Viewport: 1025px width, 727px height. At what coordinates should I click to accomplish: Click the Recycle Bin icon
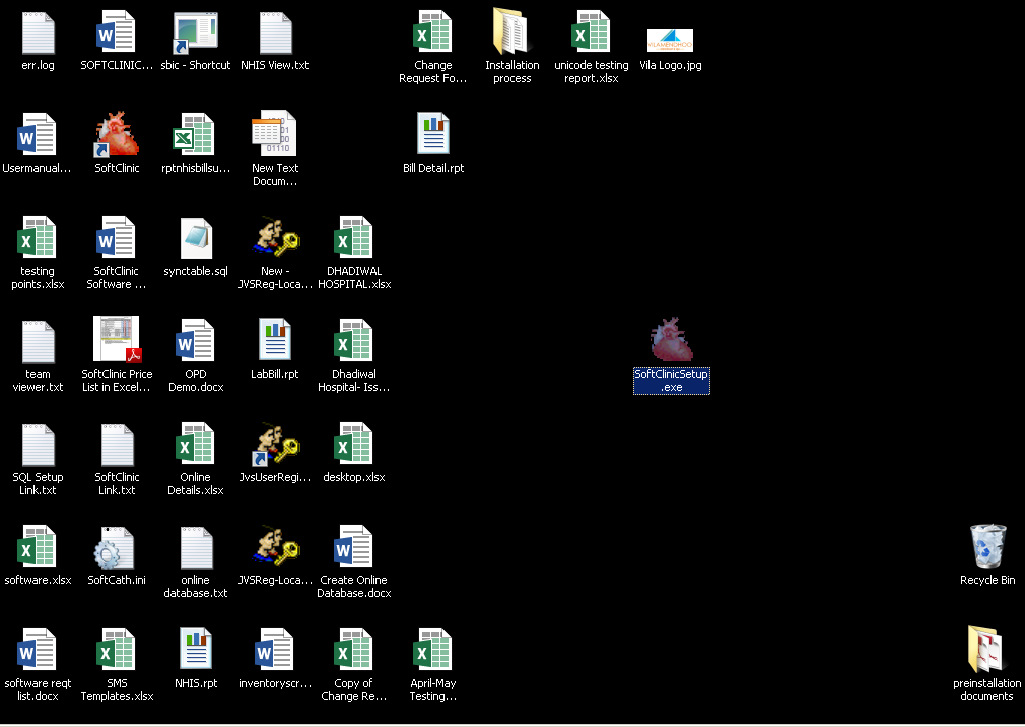[987, 547]
